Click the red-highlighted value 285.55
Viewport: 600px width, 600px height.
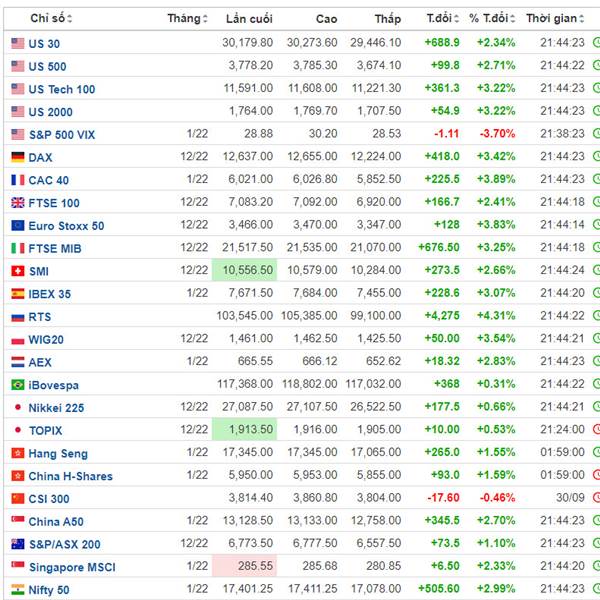tap(244, 566)
